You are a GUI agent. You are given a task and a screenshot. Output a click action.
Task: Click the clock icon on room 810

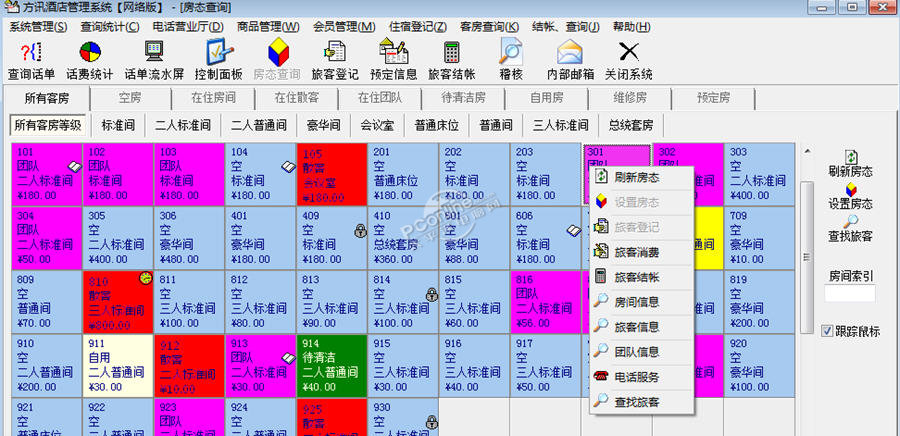(x=146, y=278)
